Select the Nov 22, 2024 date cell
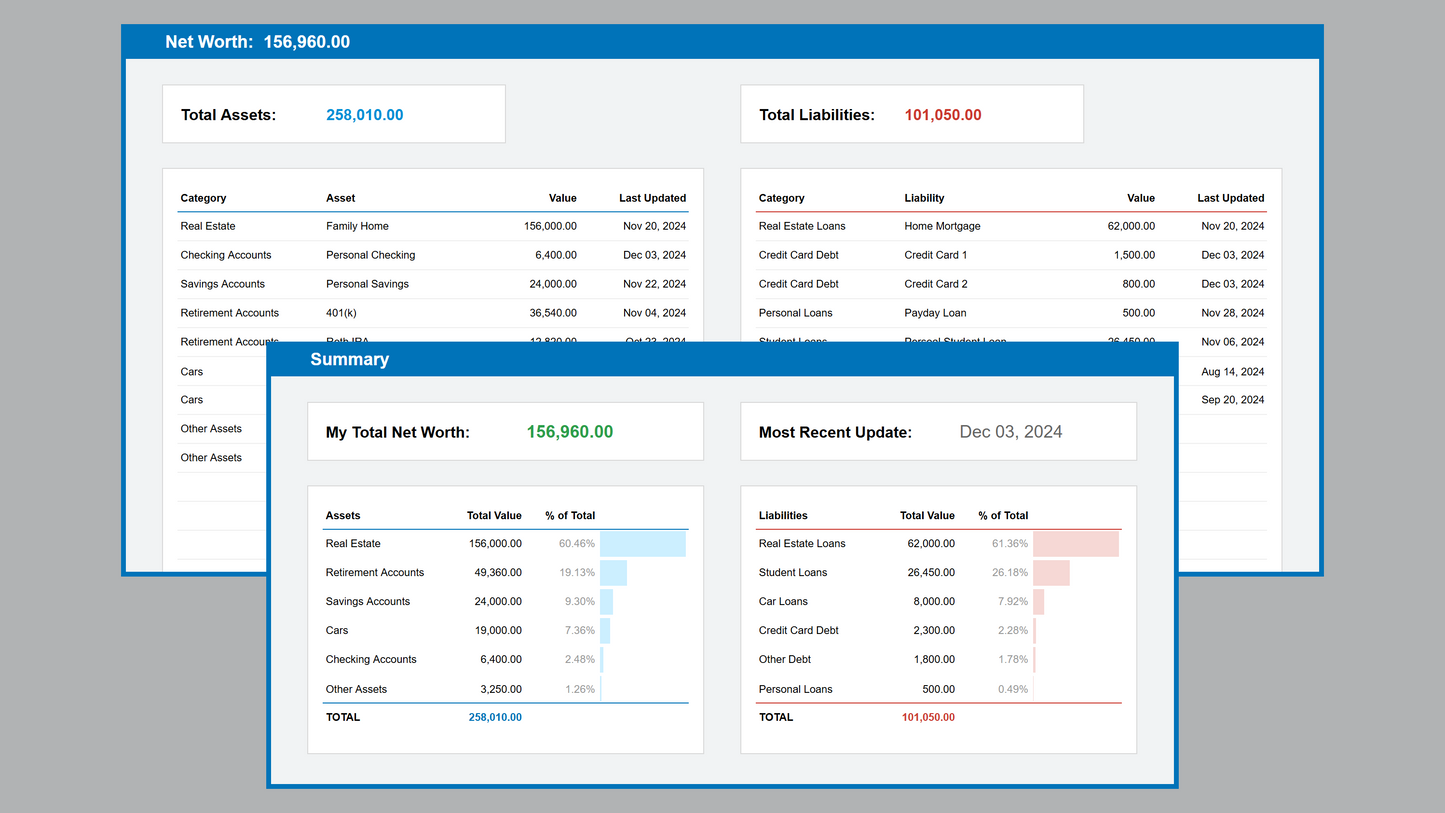Image resolution: width=1445 pixels, height=813 pixels. tap(654, 284)
